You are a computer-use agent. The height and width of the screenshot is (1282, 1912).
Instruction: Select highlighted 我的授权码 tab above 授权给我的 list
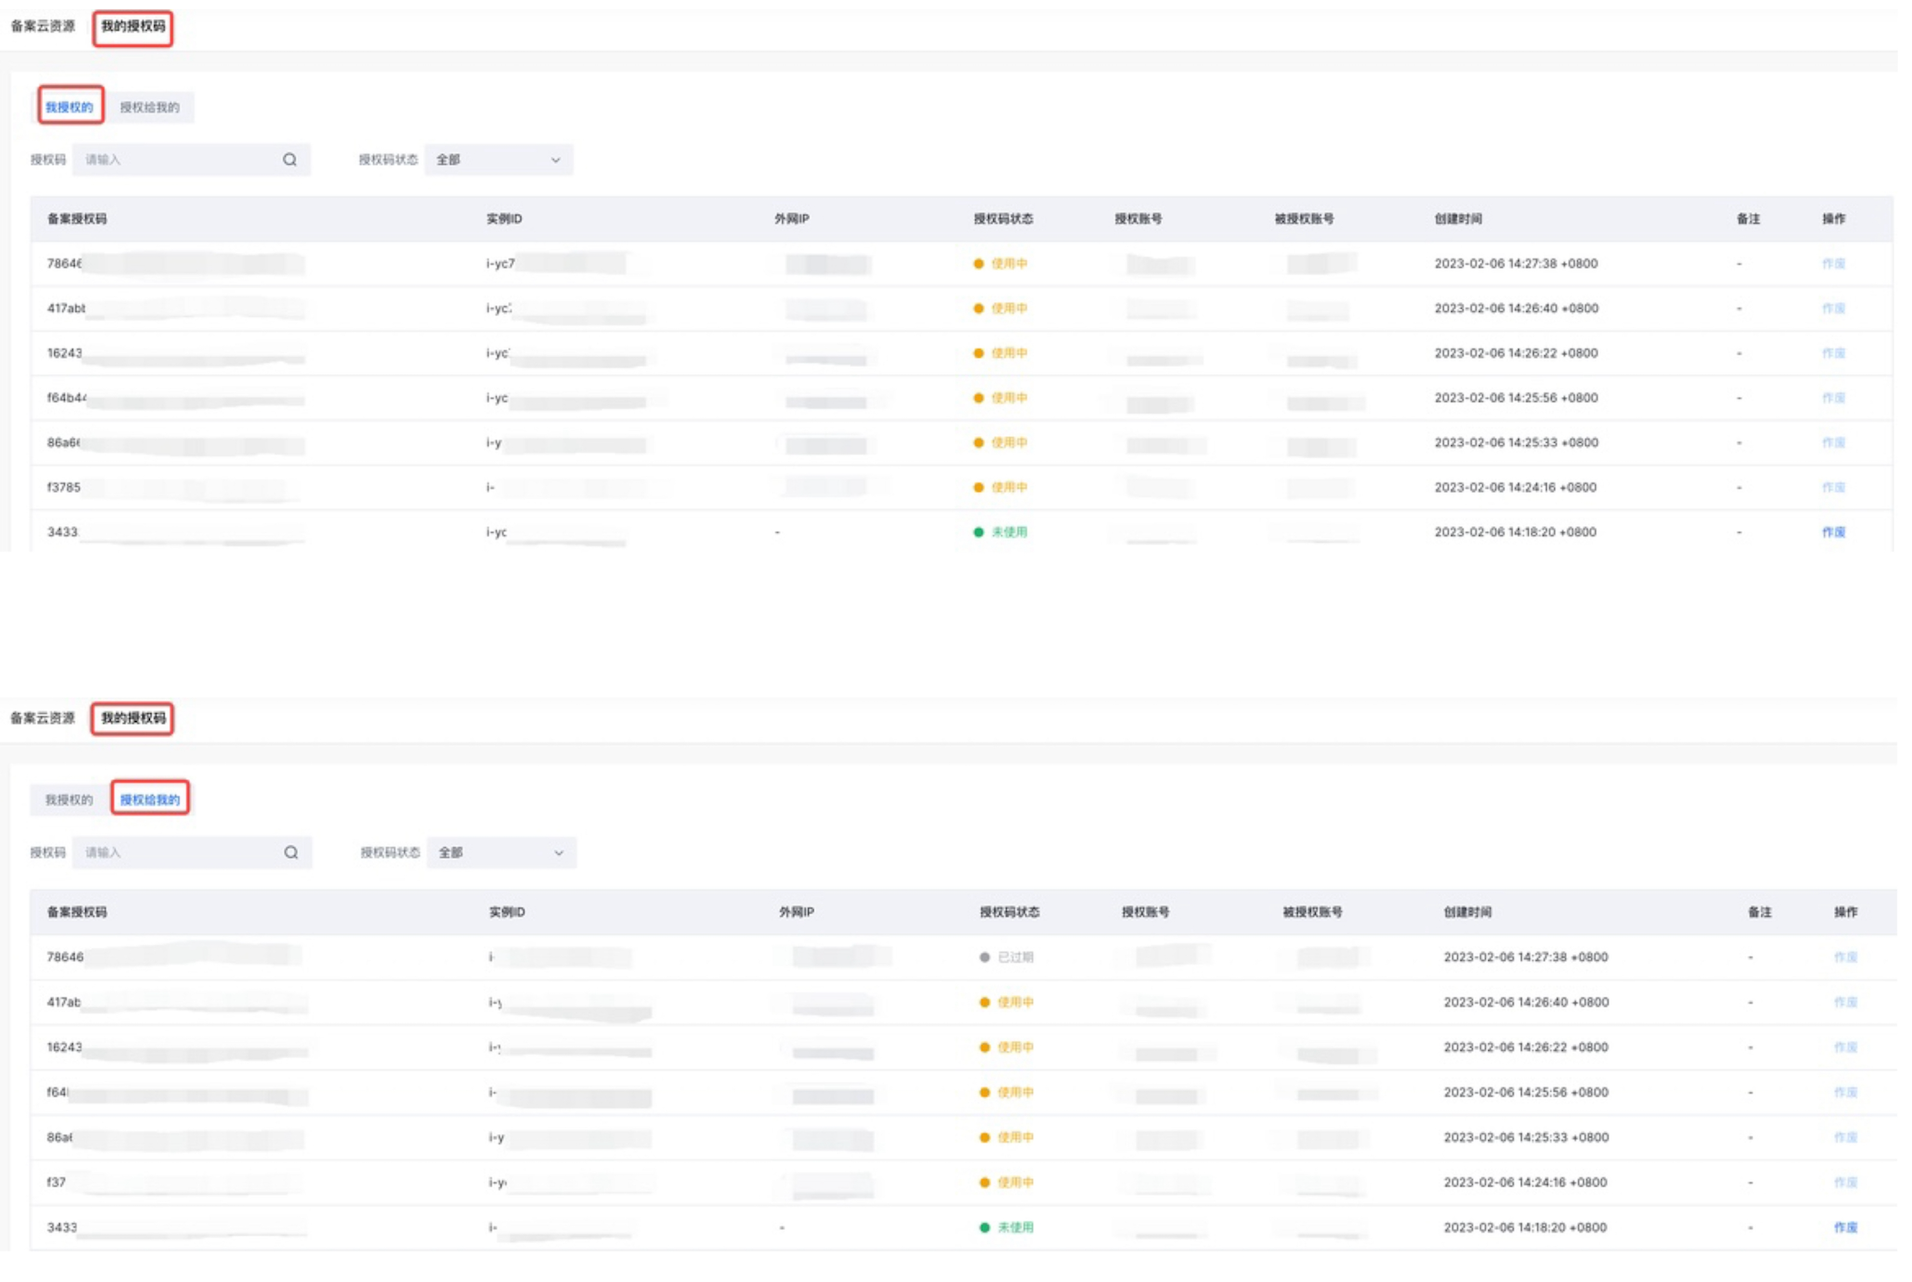click(x=133, y=718)
